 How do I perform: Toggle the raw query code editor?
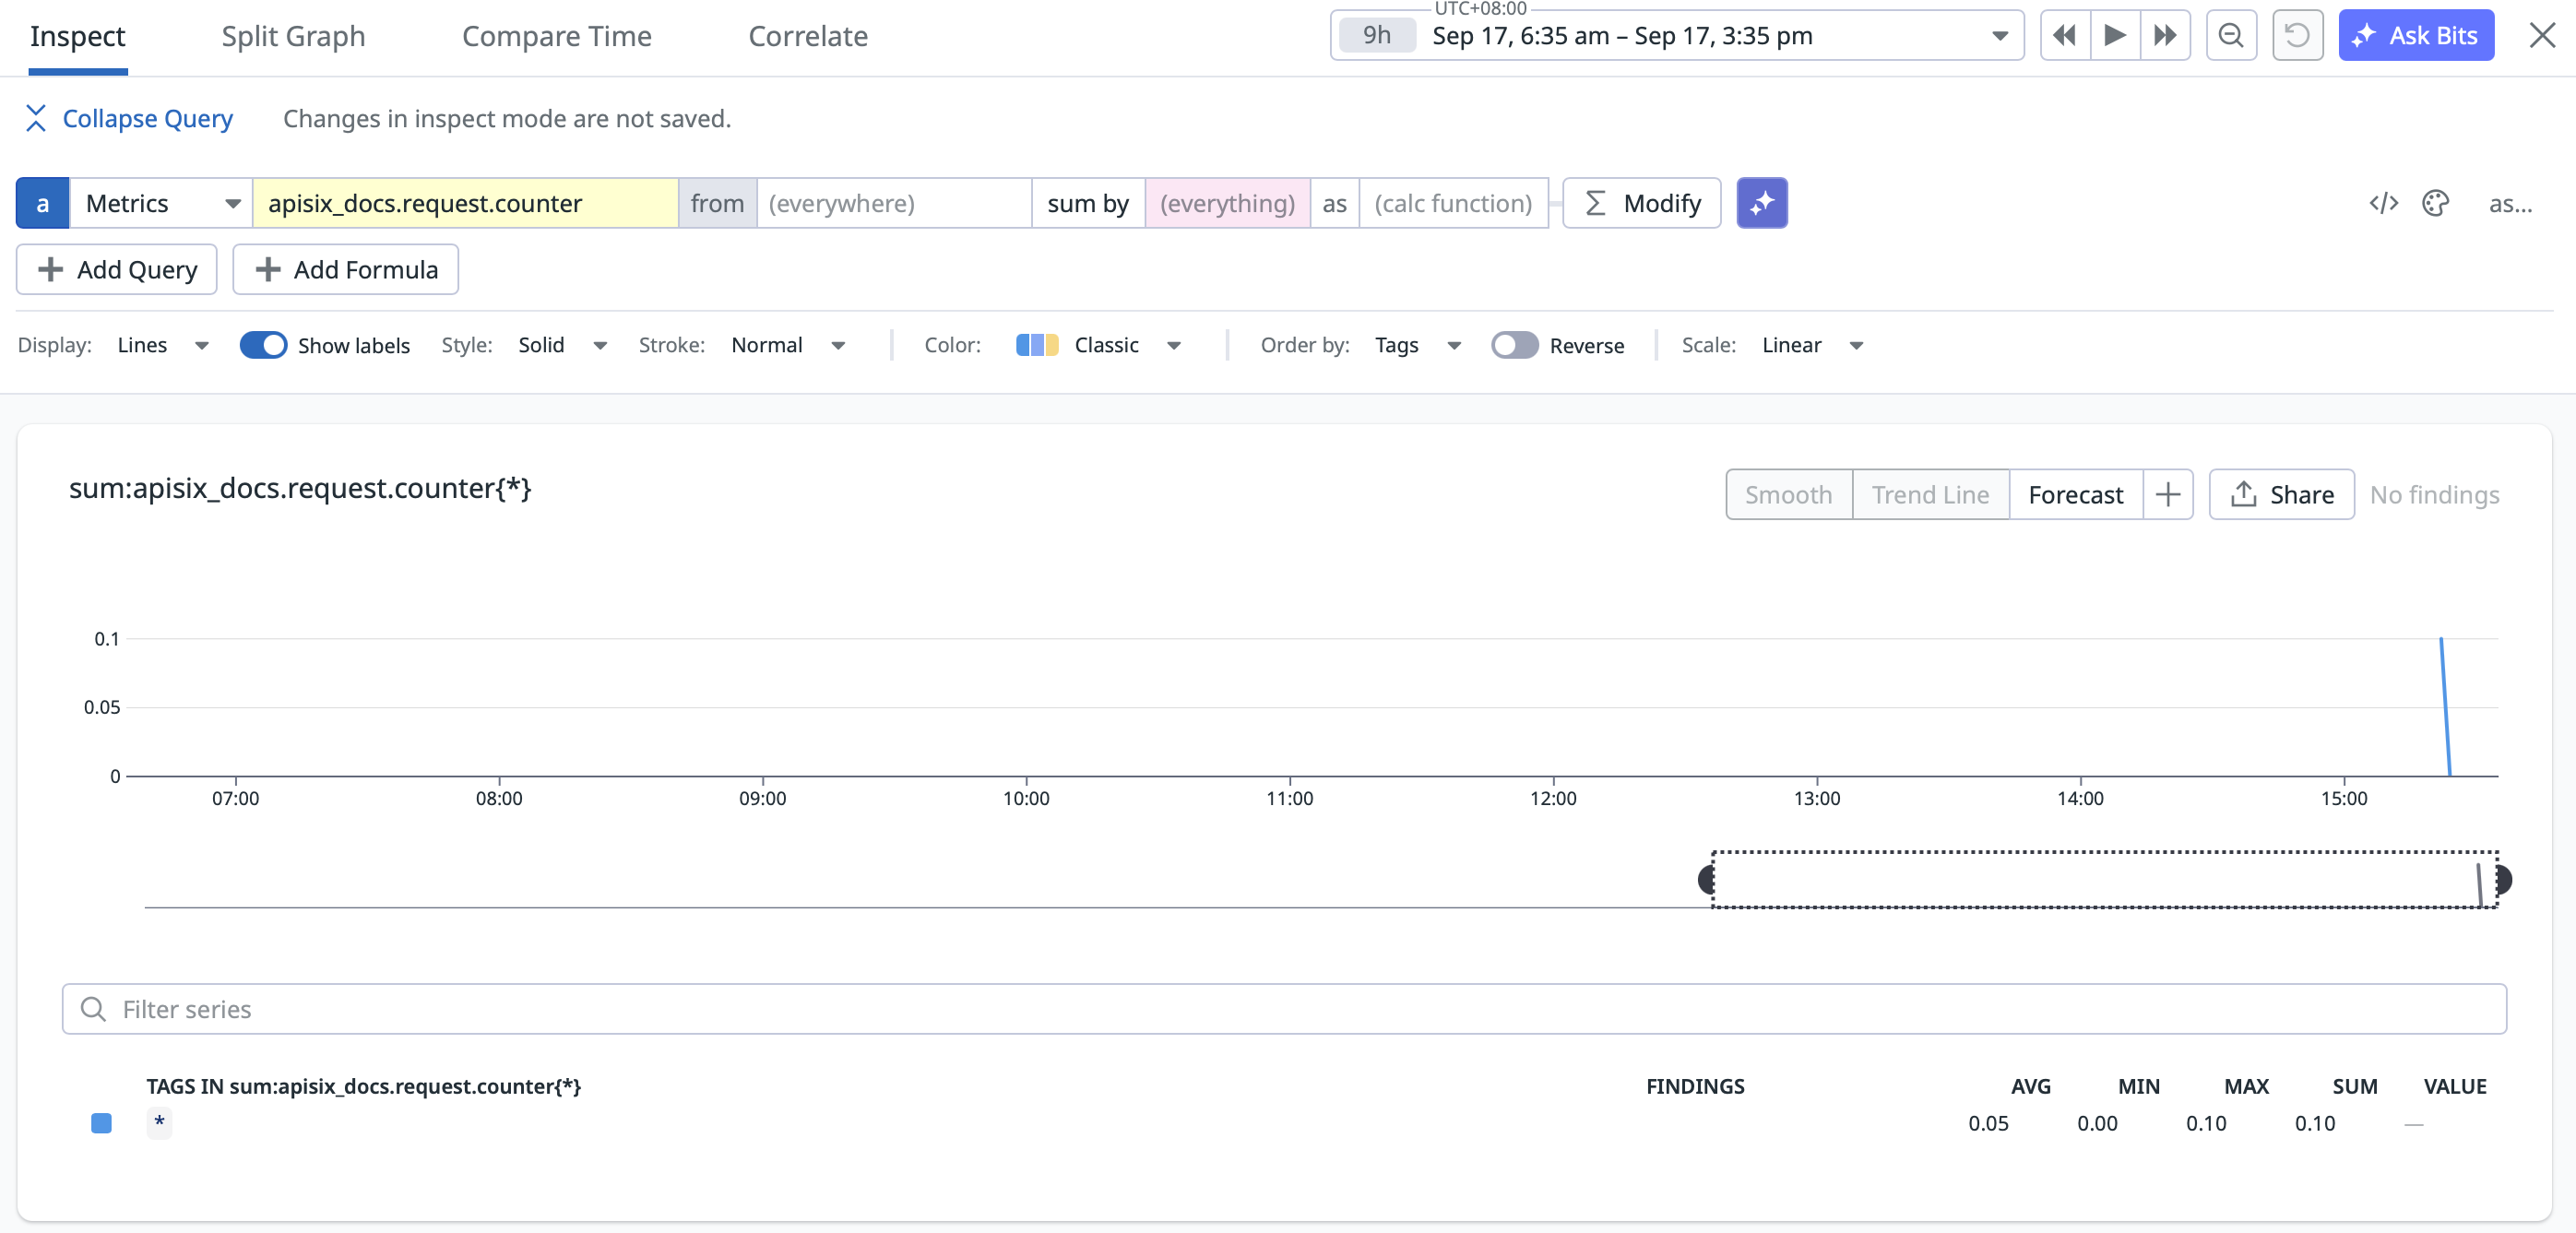(2383, 203)
